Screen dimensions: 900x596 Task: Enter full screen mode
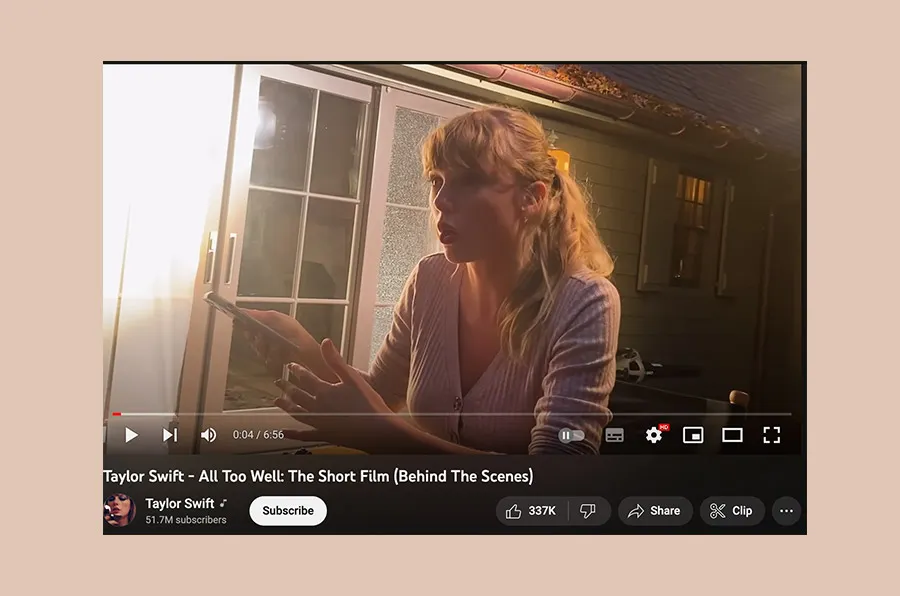(772, 435)
